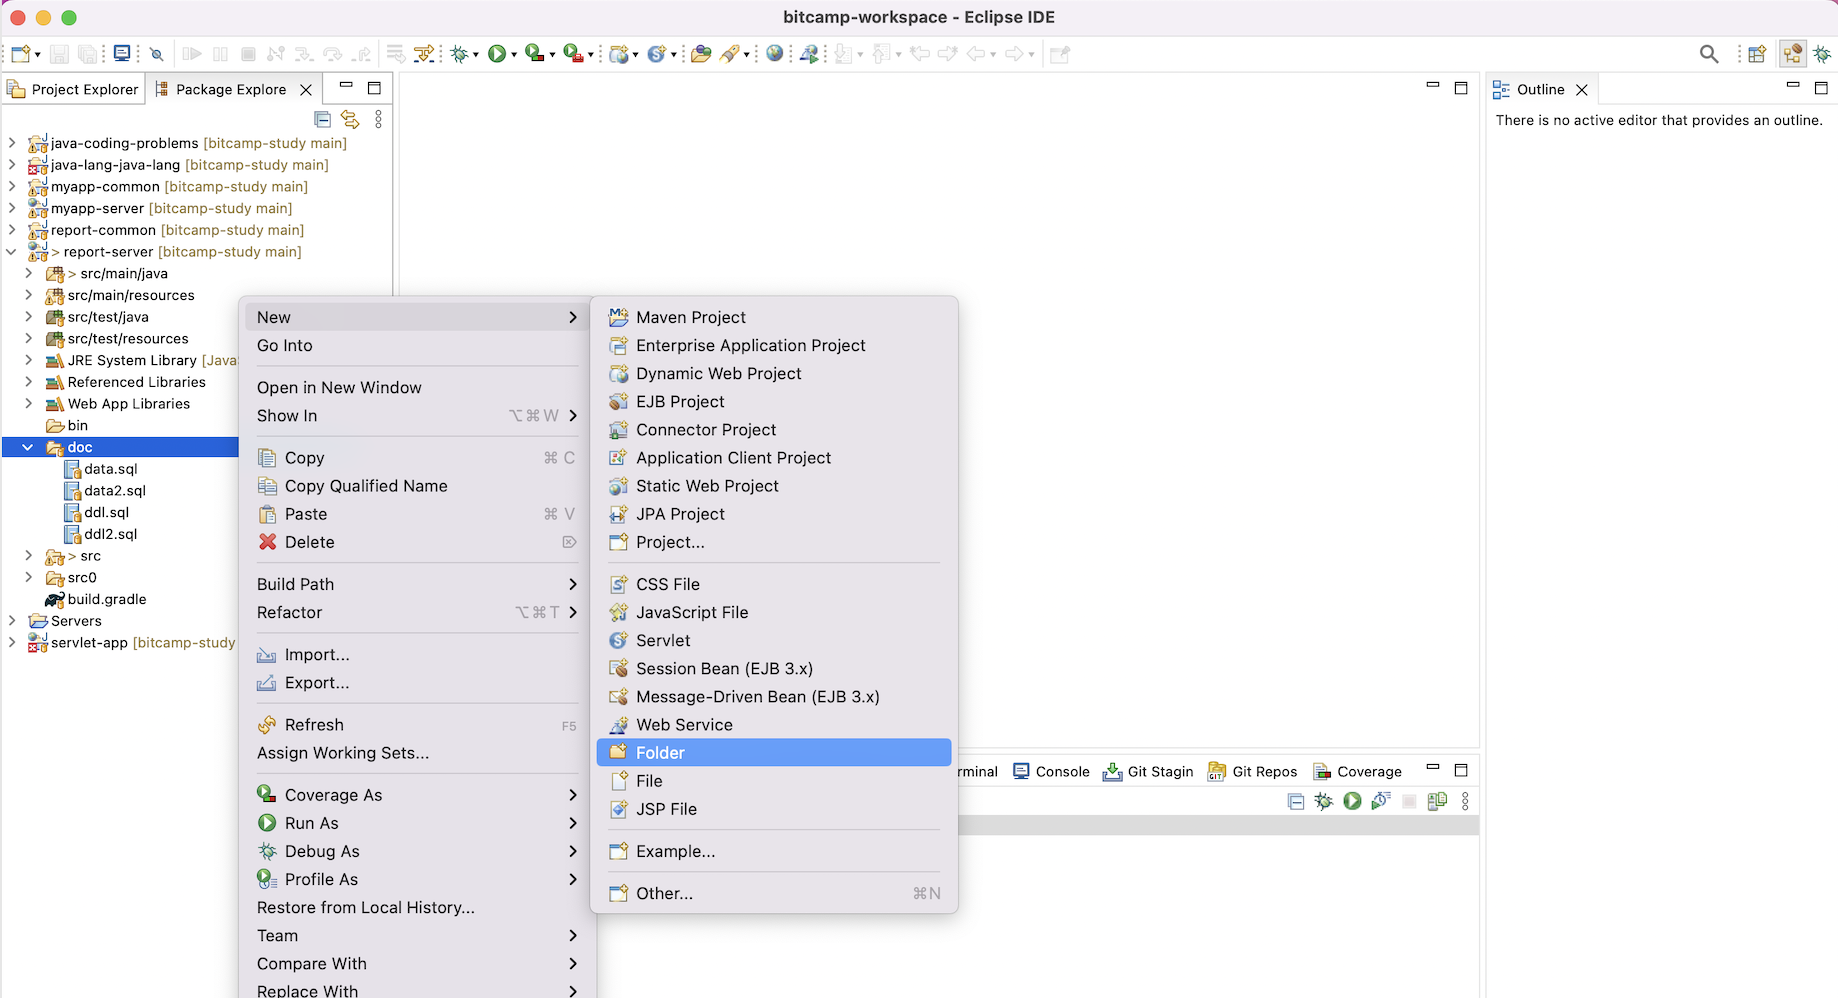Click the magnifier search icon at top right
This screenshot has width=1838, height=998.
(x=1709, y=54)
